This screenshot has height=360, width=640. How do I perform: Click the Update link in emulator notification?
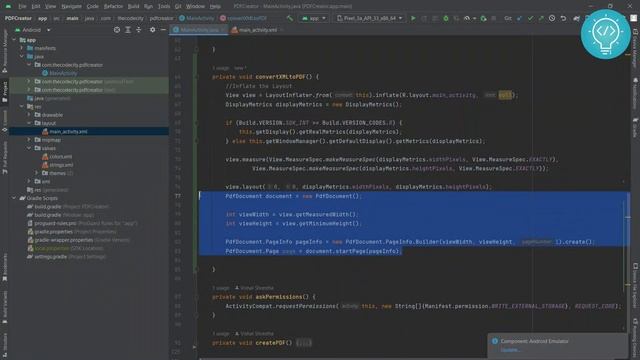click(510, 350)
